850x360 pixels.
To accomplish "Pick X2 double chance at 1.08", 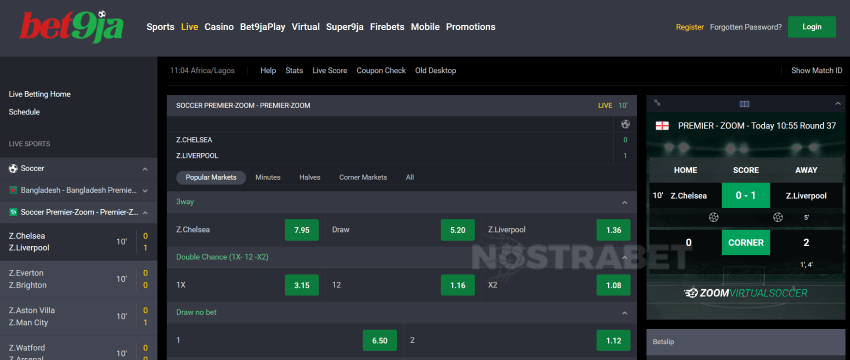I will tap(614, 285).
